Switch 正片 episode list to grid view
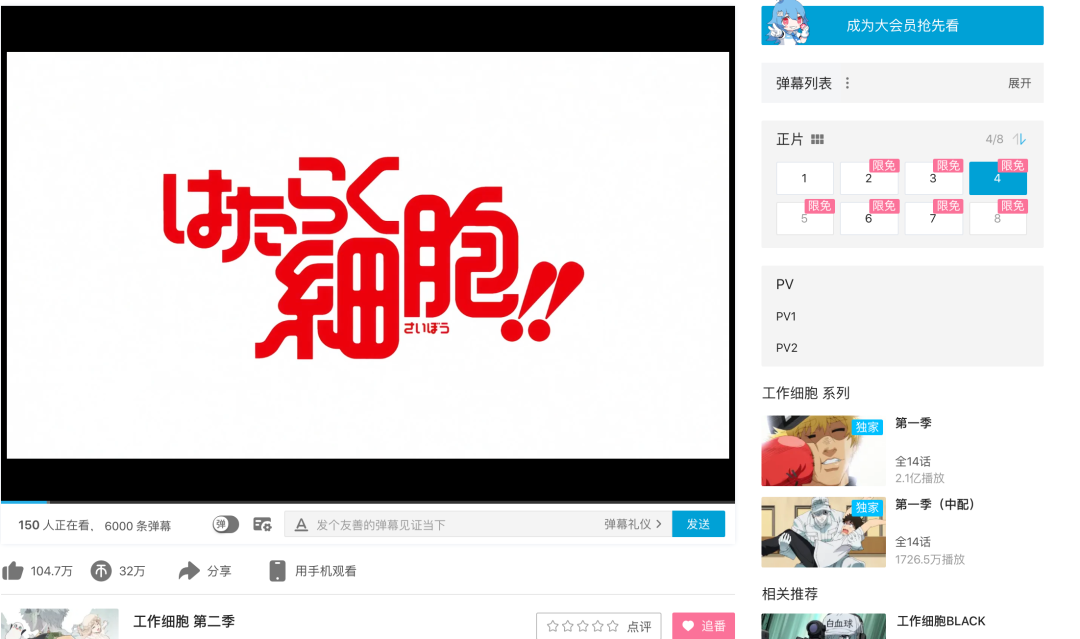 [817, 139]
